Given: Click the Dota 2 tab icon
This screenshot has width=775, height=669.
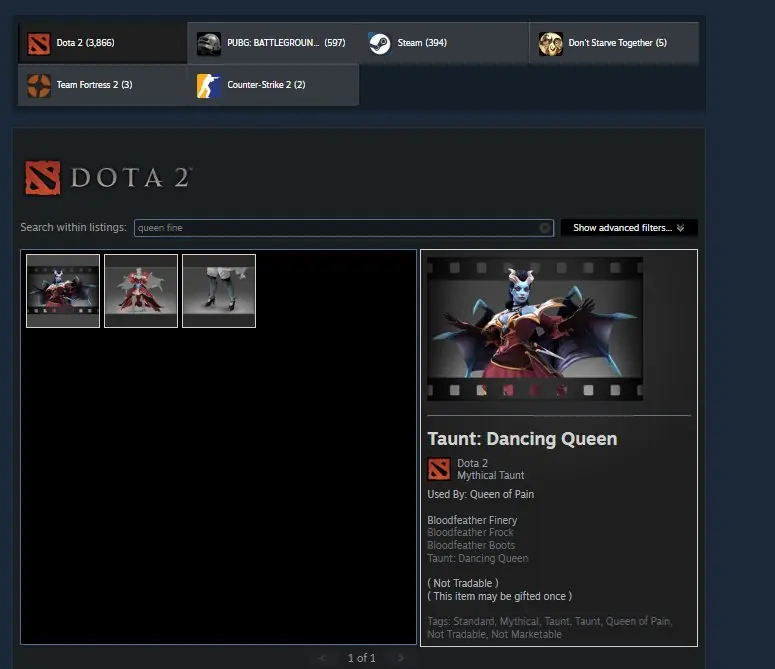Looking at the screenshot, I should pyautogui.click(x=39, y=43).
